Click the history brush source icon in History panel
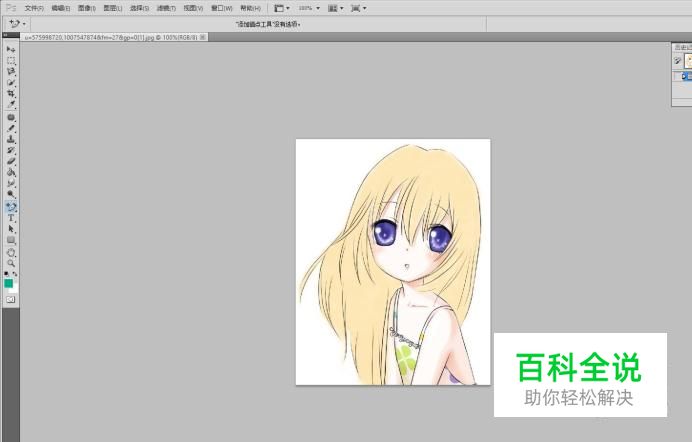 click(677, 61)
